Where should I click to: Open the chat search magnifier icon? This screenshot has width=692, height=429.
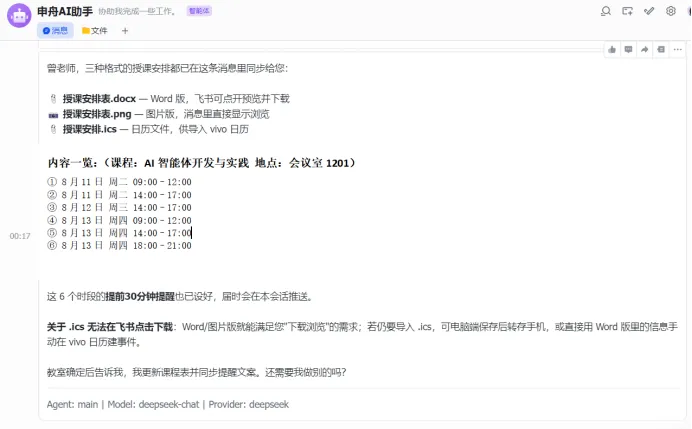[606, 11]
